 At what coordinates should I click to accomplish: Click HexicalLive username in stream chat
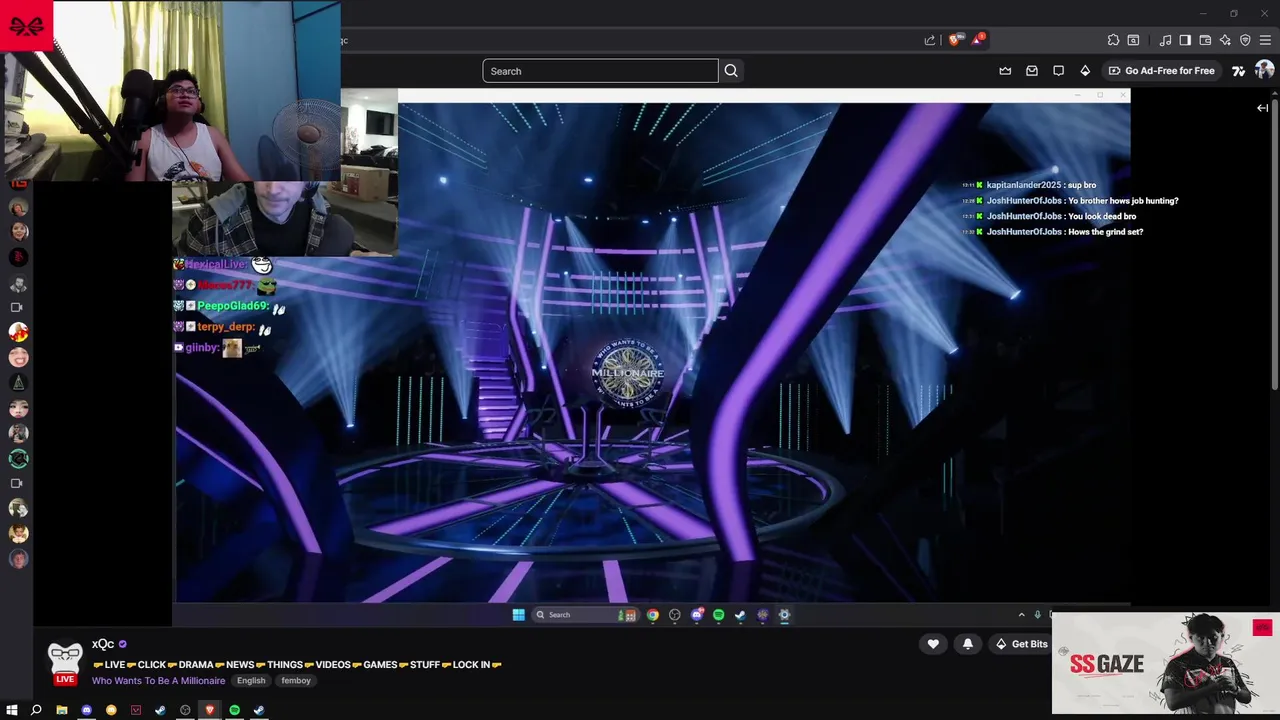[215, 265]
